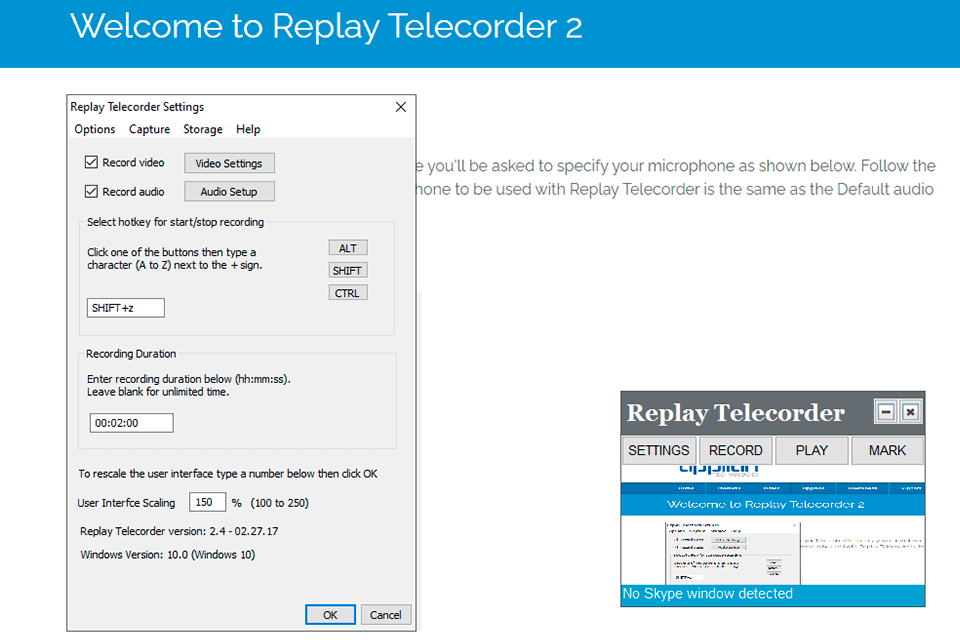The height and width of the screenshot is (640, 960).
Task: Select the SHIFT hotkey modifier button
Action: tap(347, 269)
